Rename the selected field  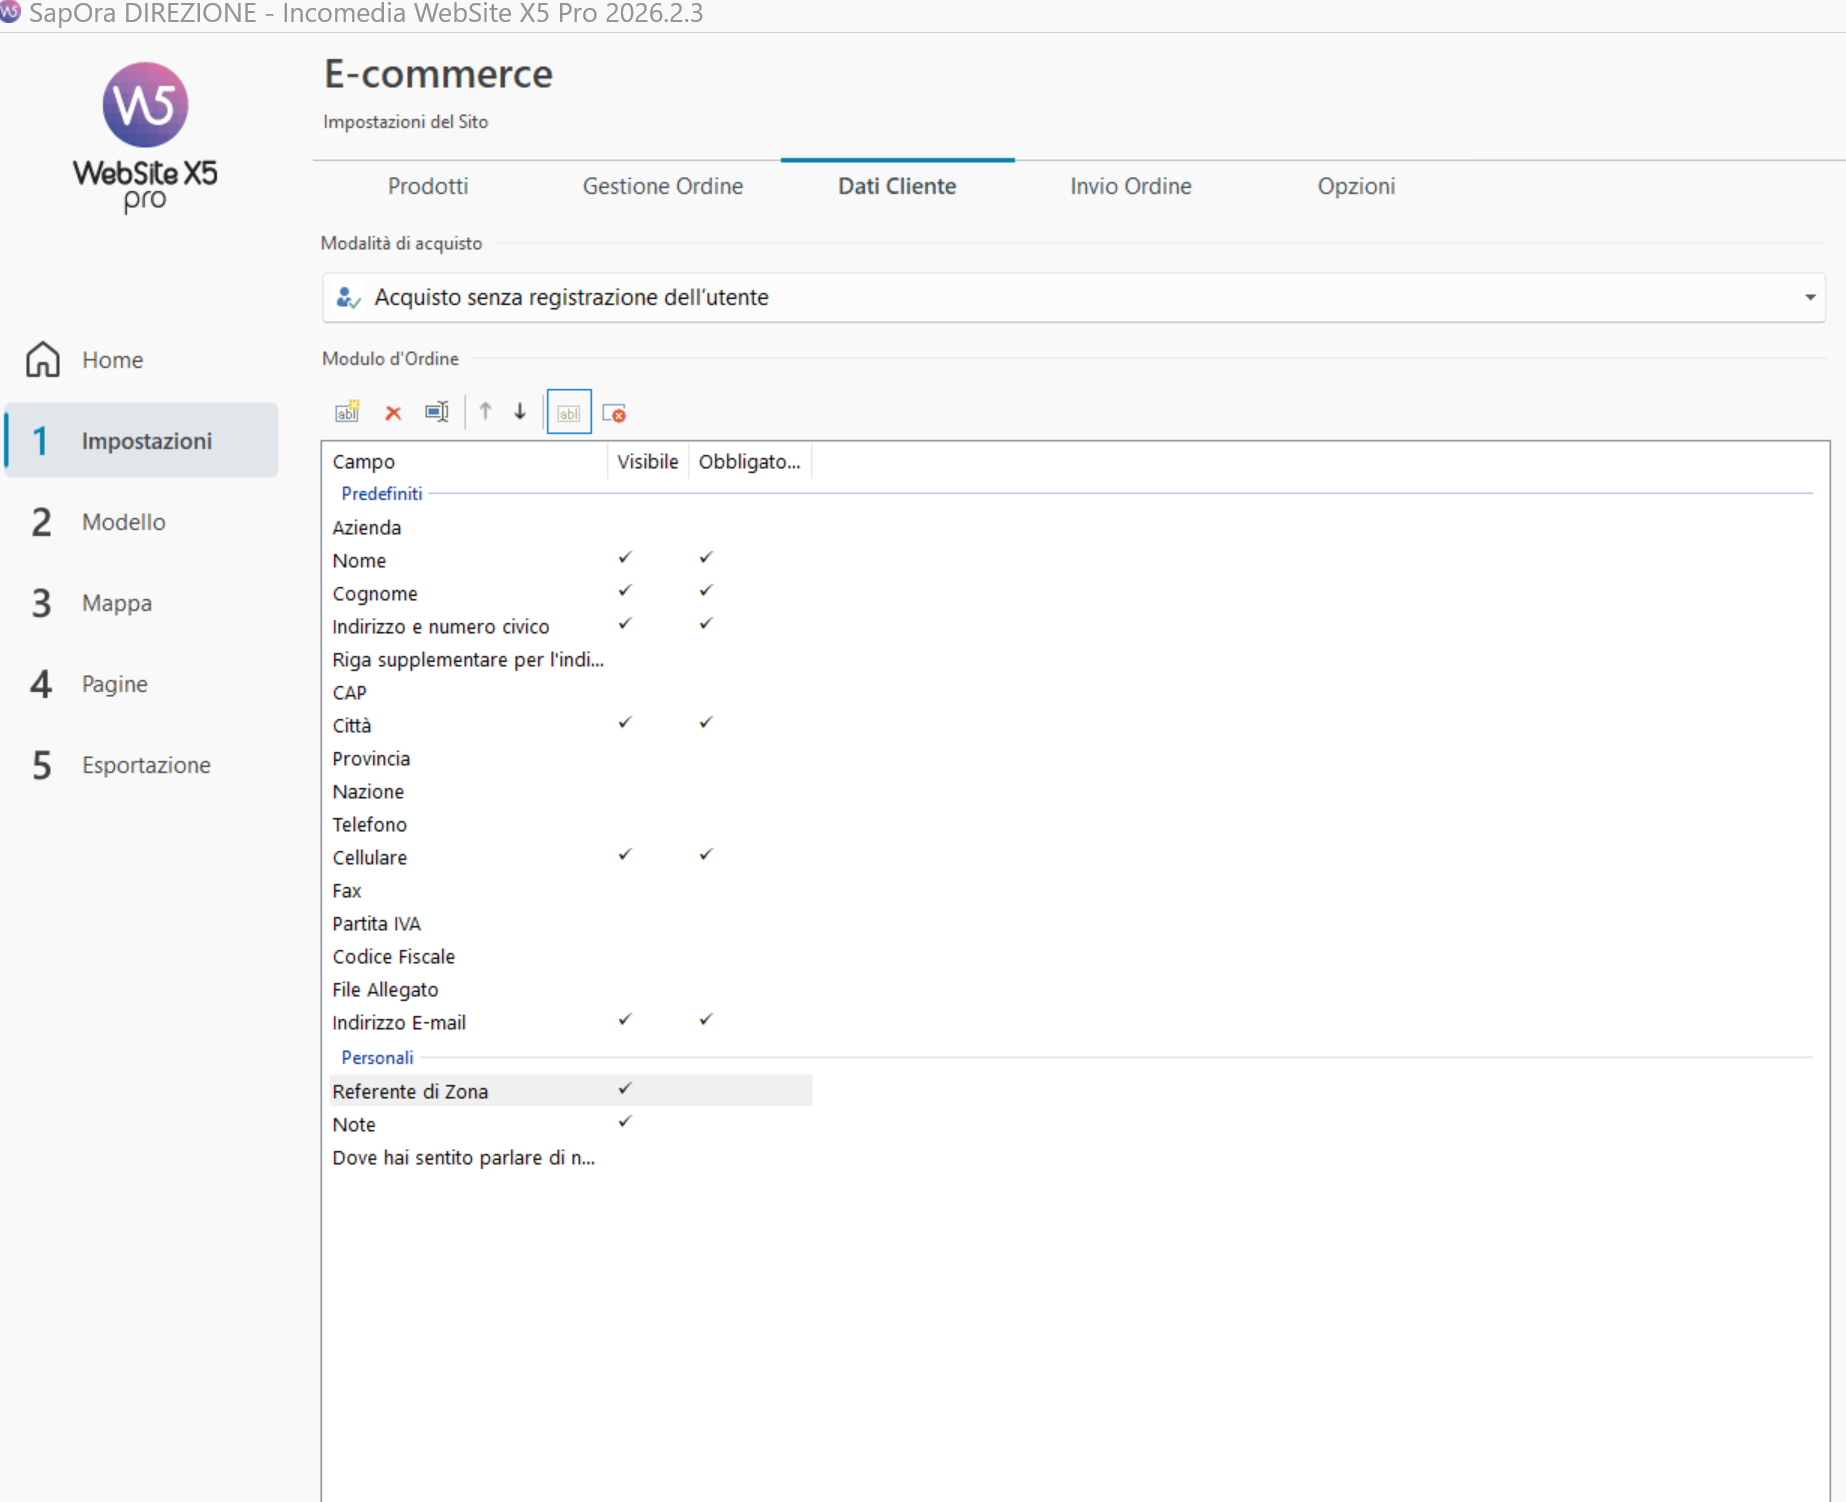click(437, 412)
